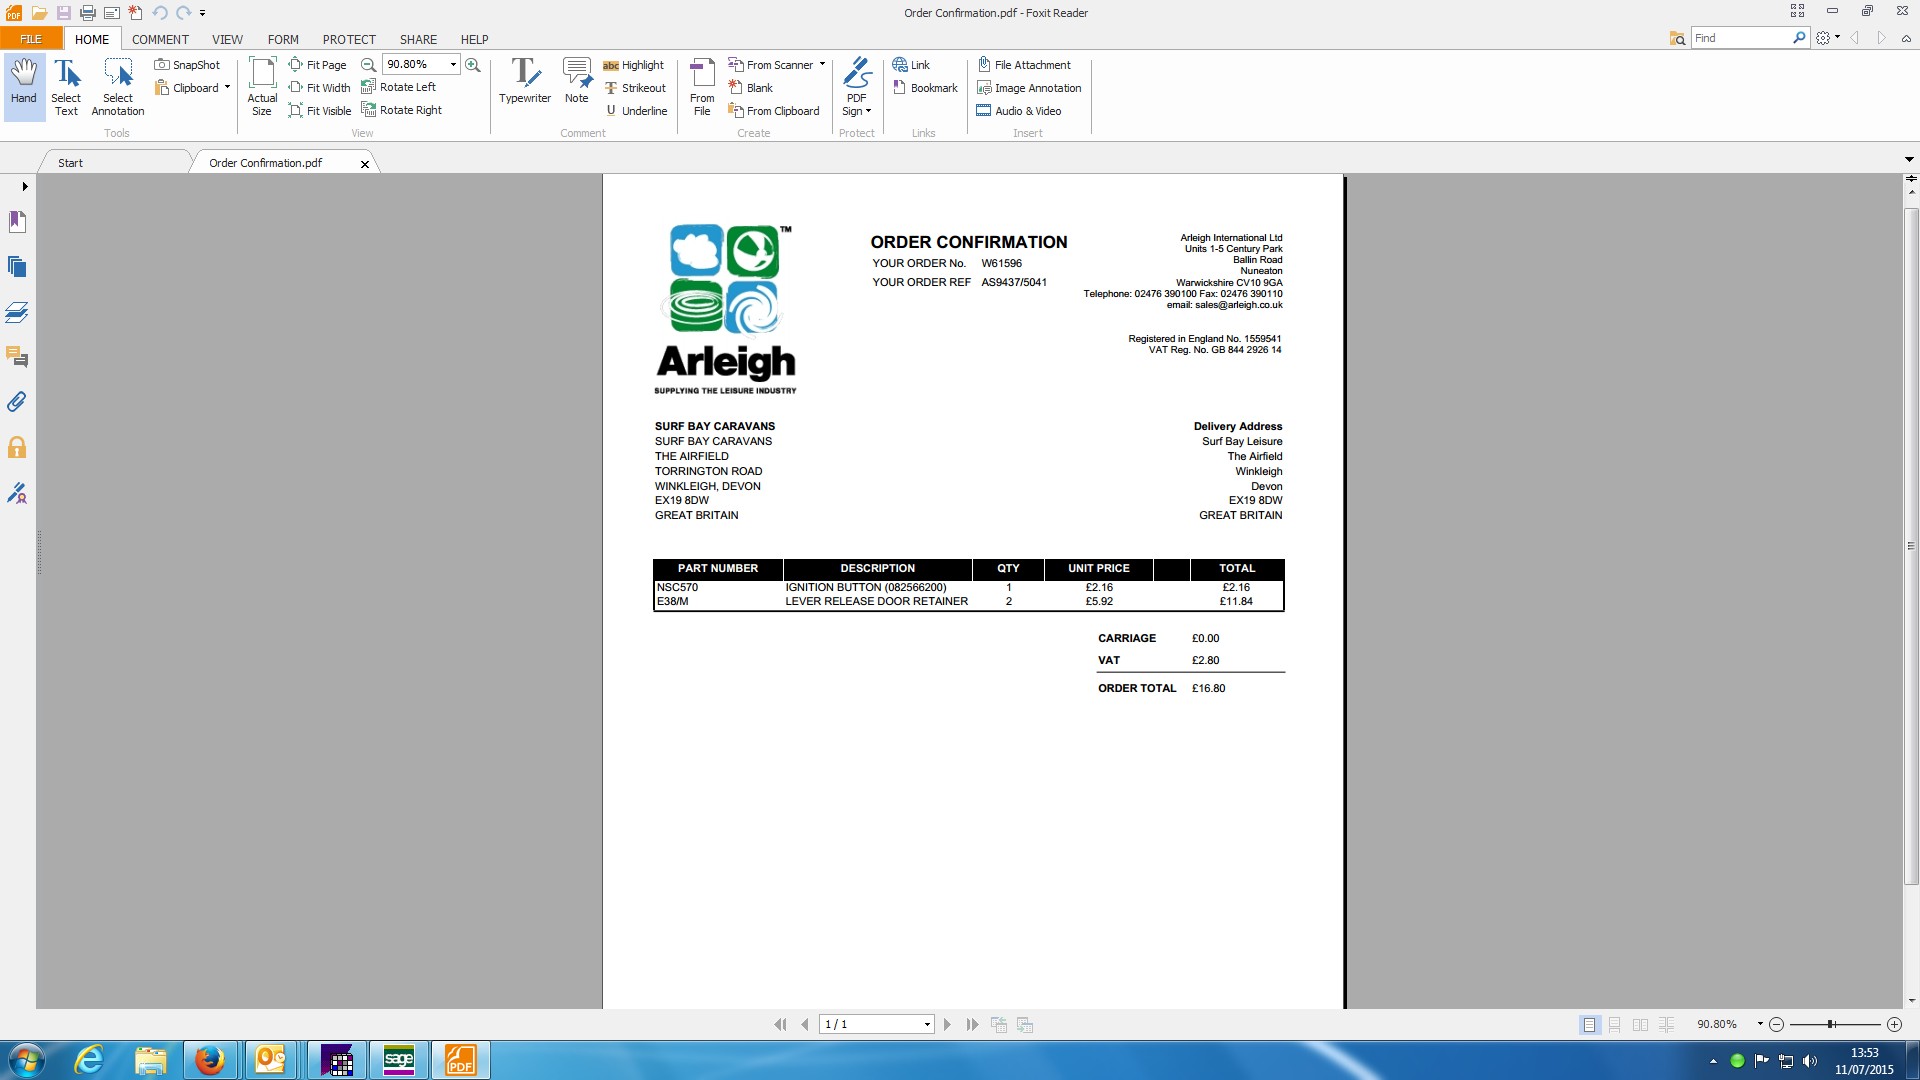Image resolution: width=1920 pixels, height=1080 pixels.
Task: Adjust the zoom slider in status bar
Action: pos(1831,1025)
